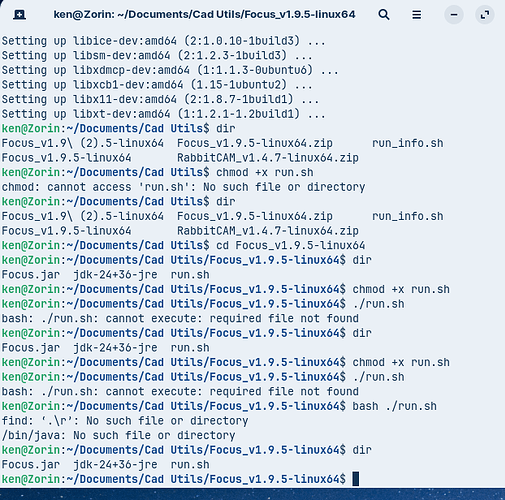505x500 pixels.
Task: Click the window title showing Focus_v1.9.5-linux64 path
Action: [x=204, y=15]
